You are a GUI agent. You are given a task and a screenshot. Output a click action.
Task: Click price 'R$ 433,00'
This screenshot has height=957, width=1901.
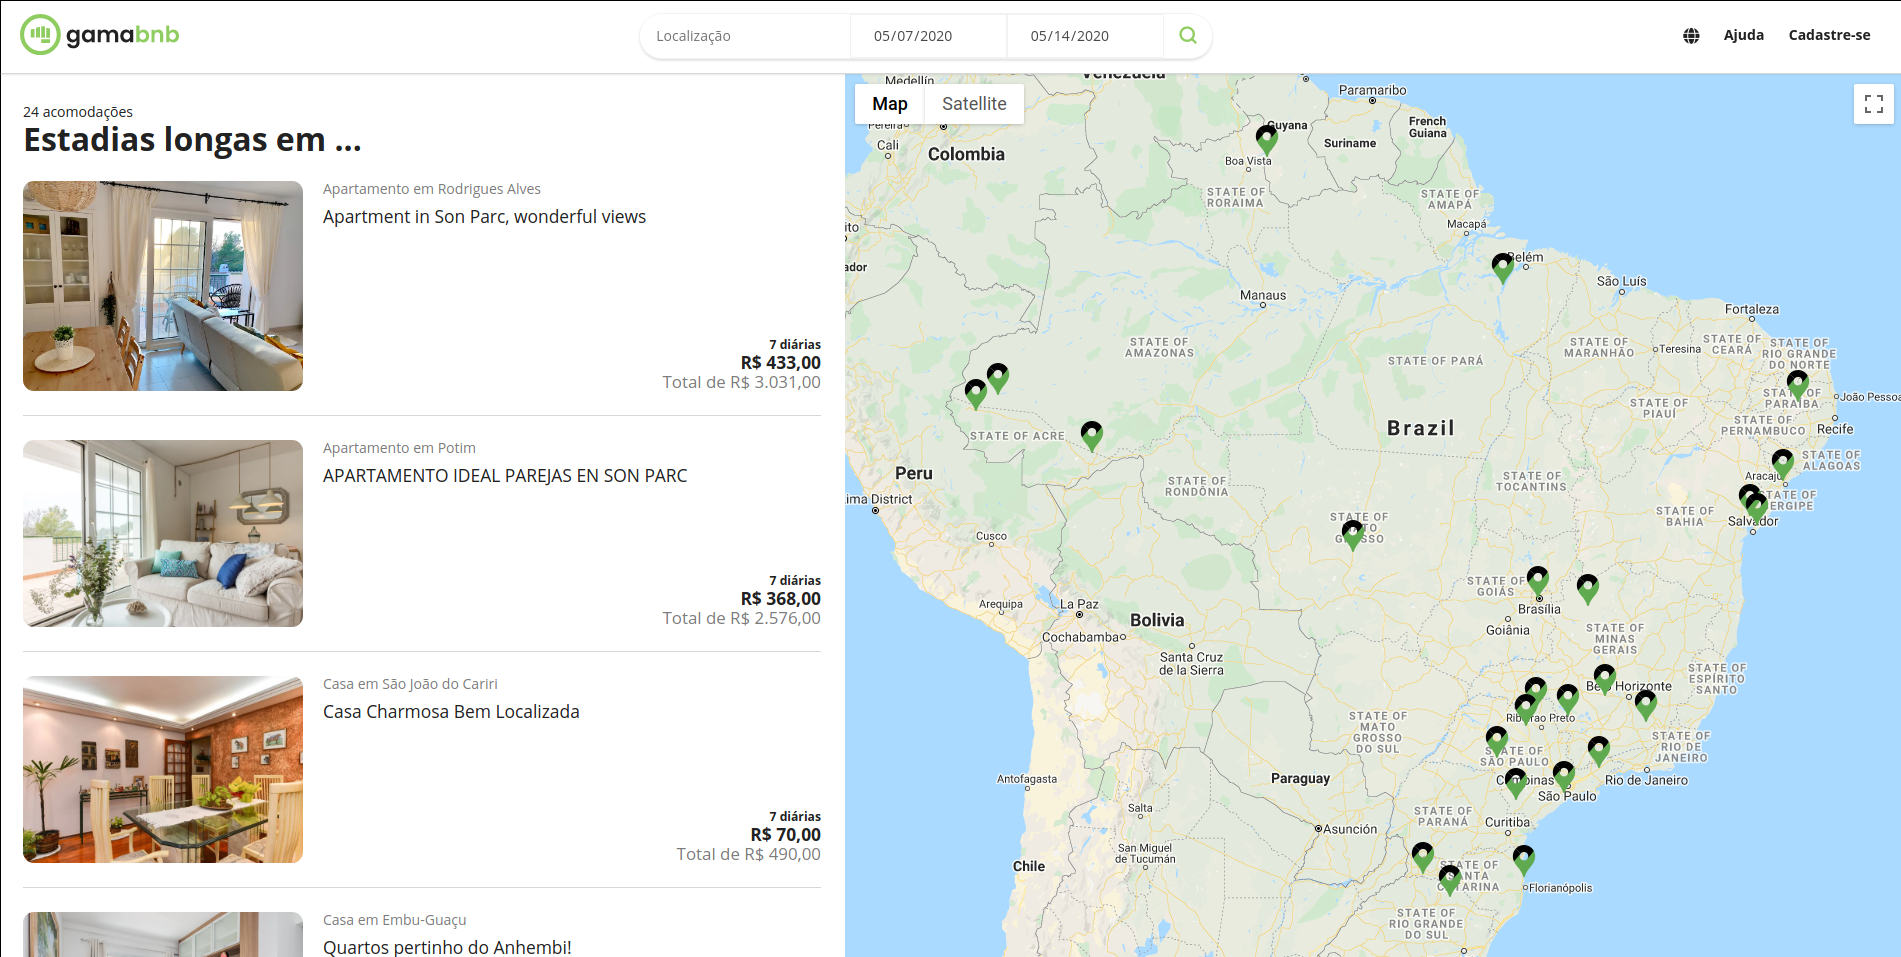click(780, 363)
